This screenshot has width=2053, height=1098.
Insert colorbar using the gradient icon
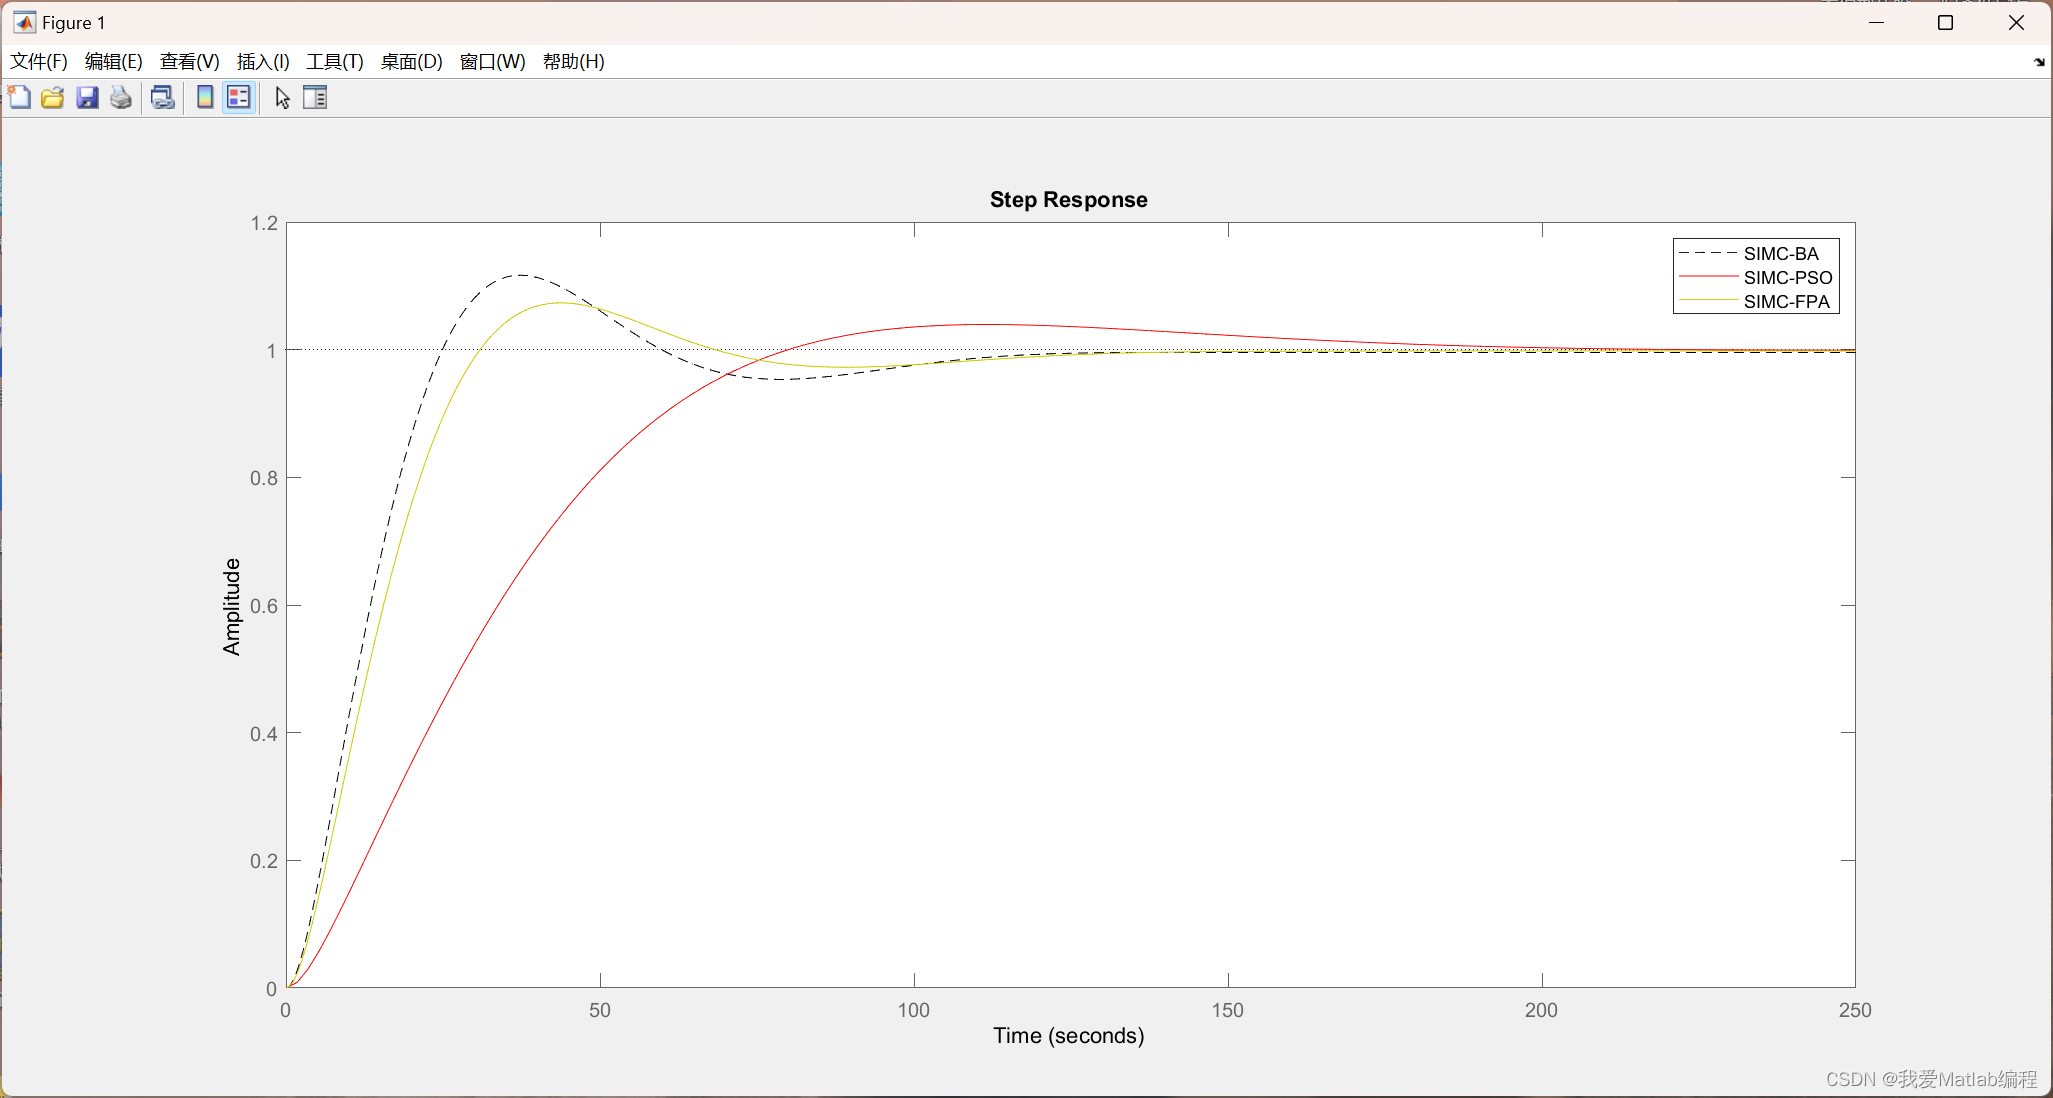pos(205,98)
